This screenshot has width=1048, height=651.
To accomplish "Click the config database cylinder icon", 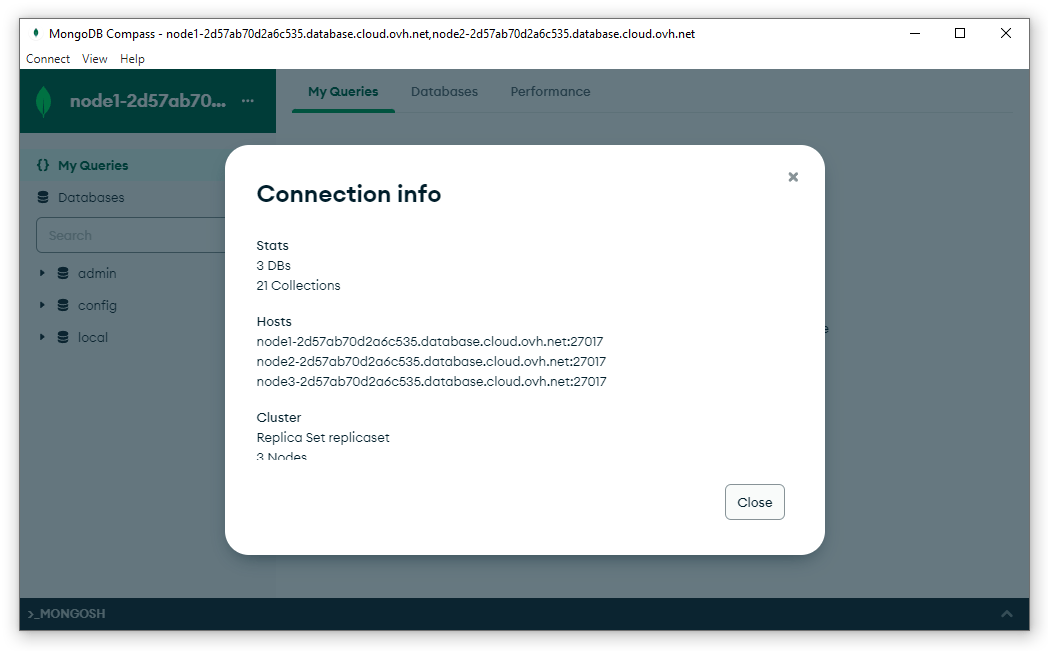I will (x=62, y=305).
